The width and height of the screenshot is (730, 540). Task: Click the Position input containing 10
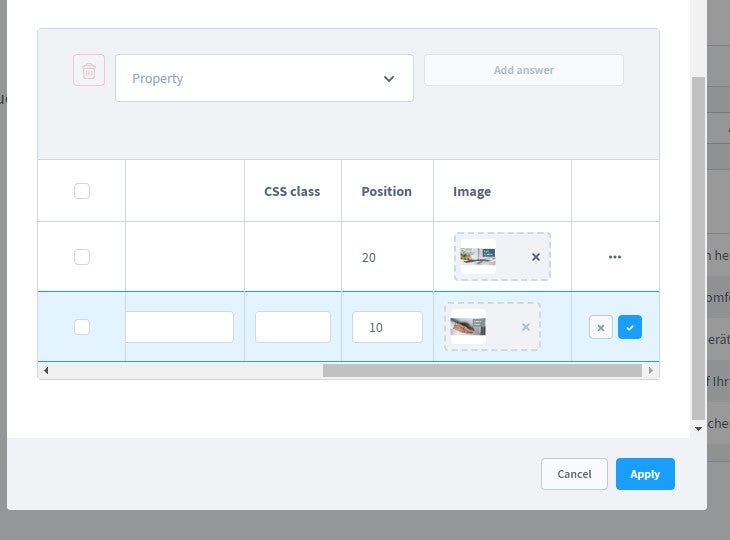point(387,327)
